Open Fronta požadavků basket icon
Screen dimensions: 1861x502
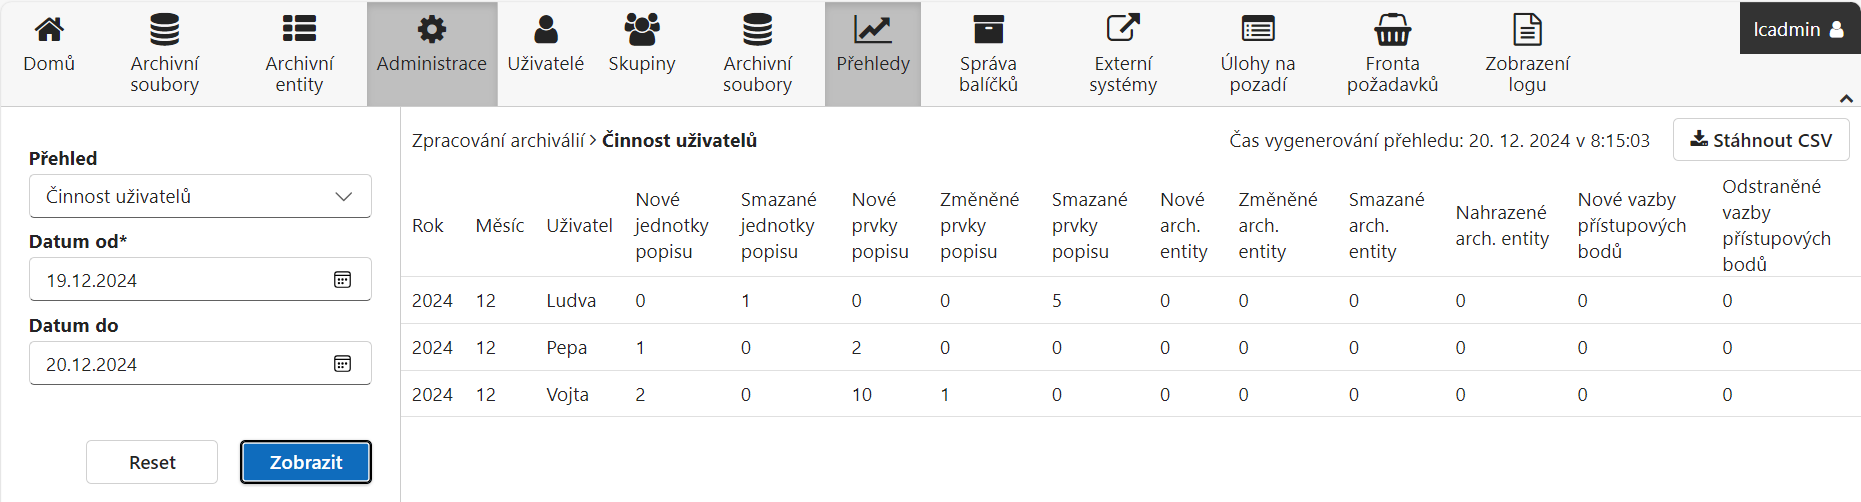[x=1392, y=30]
